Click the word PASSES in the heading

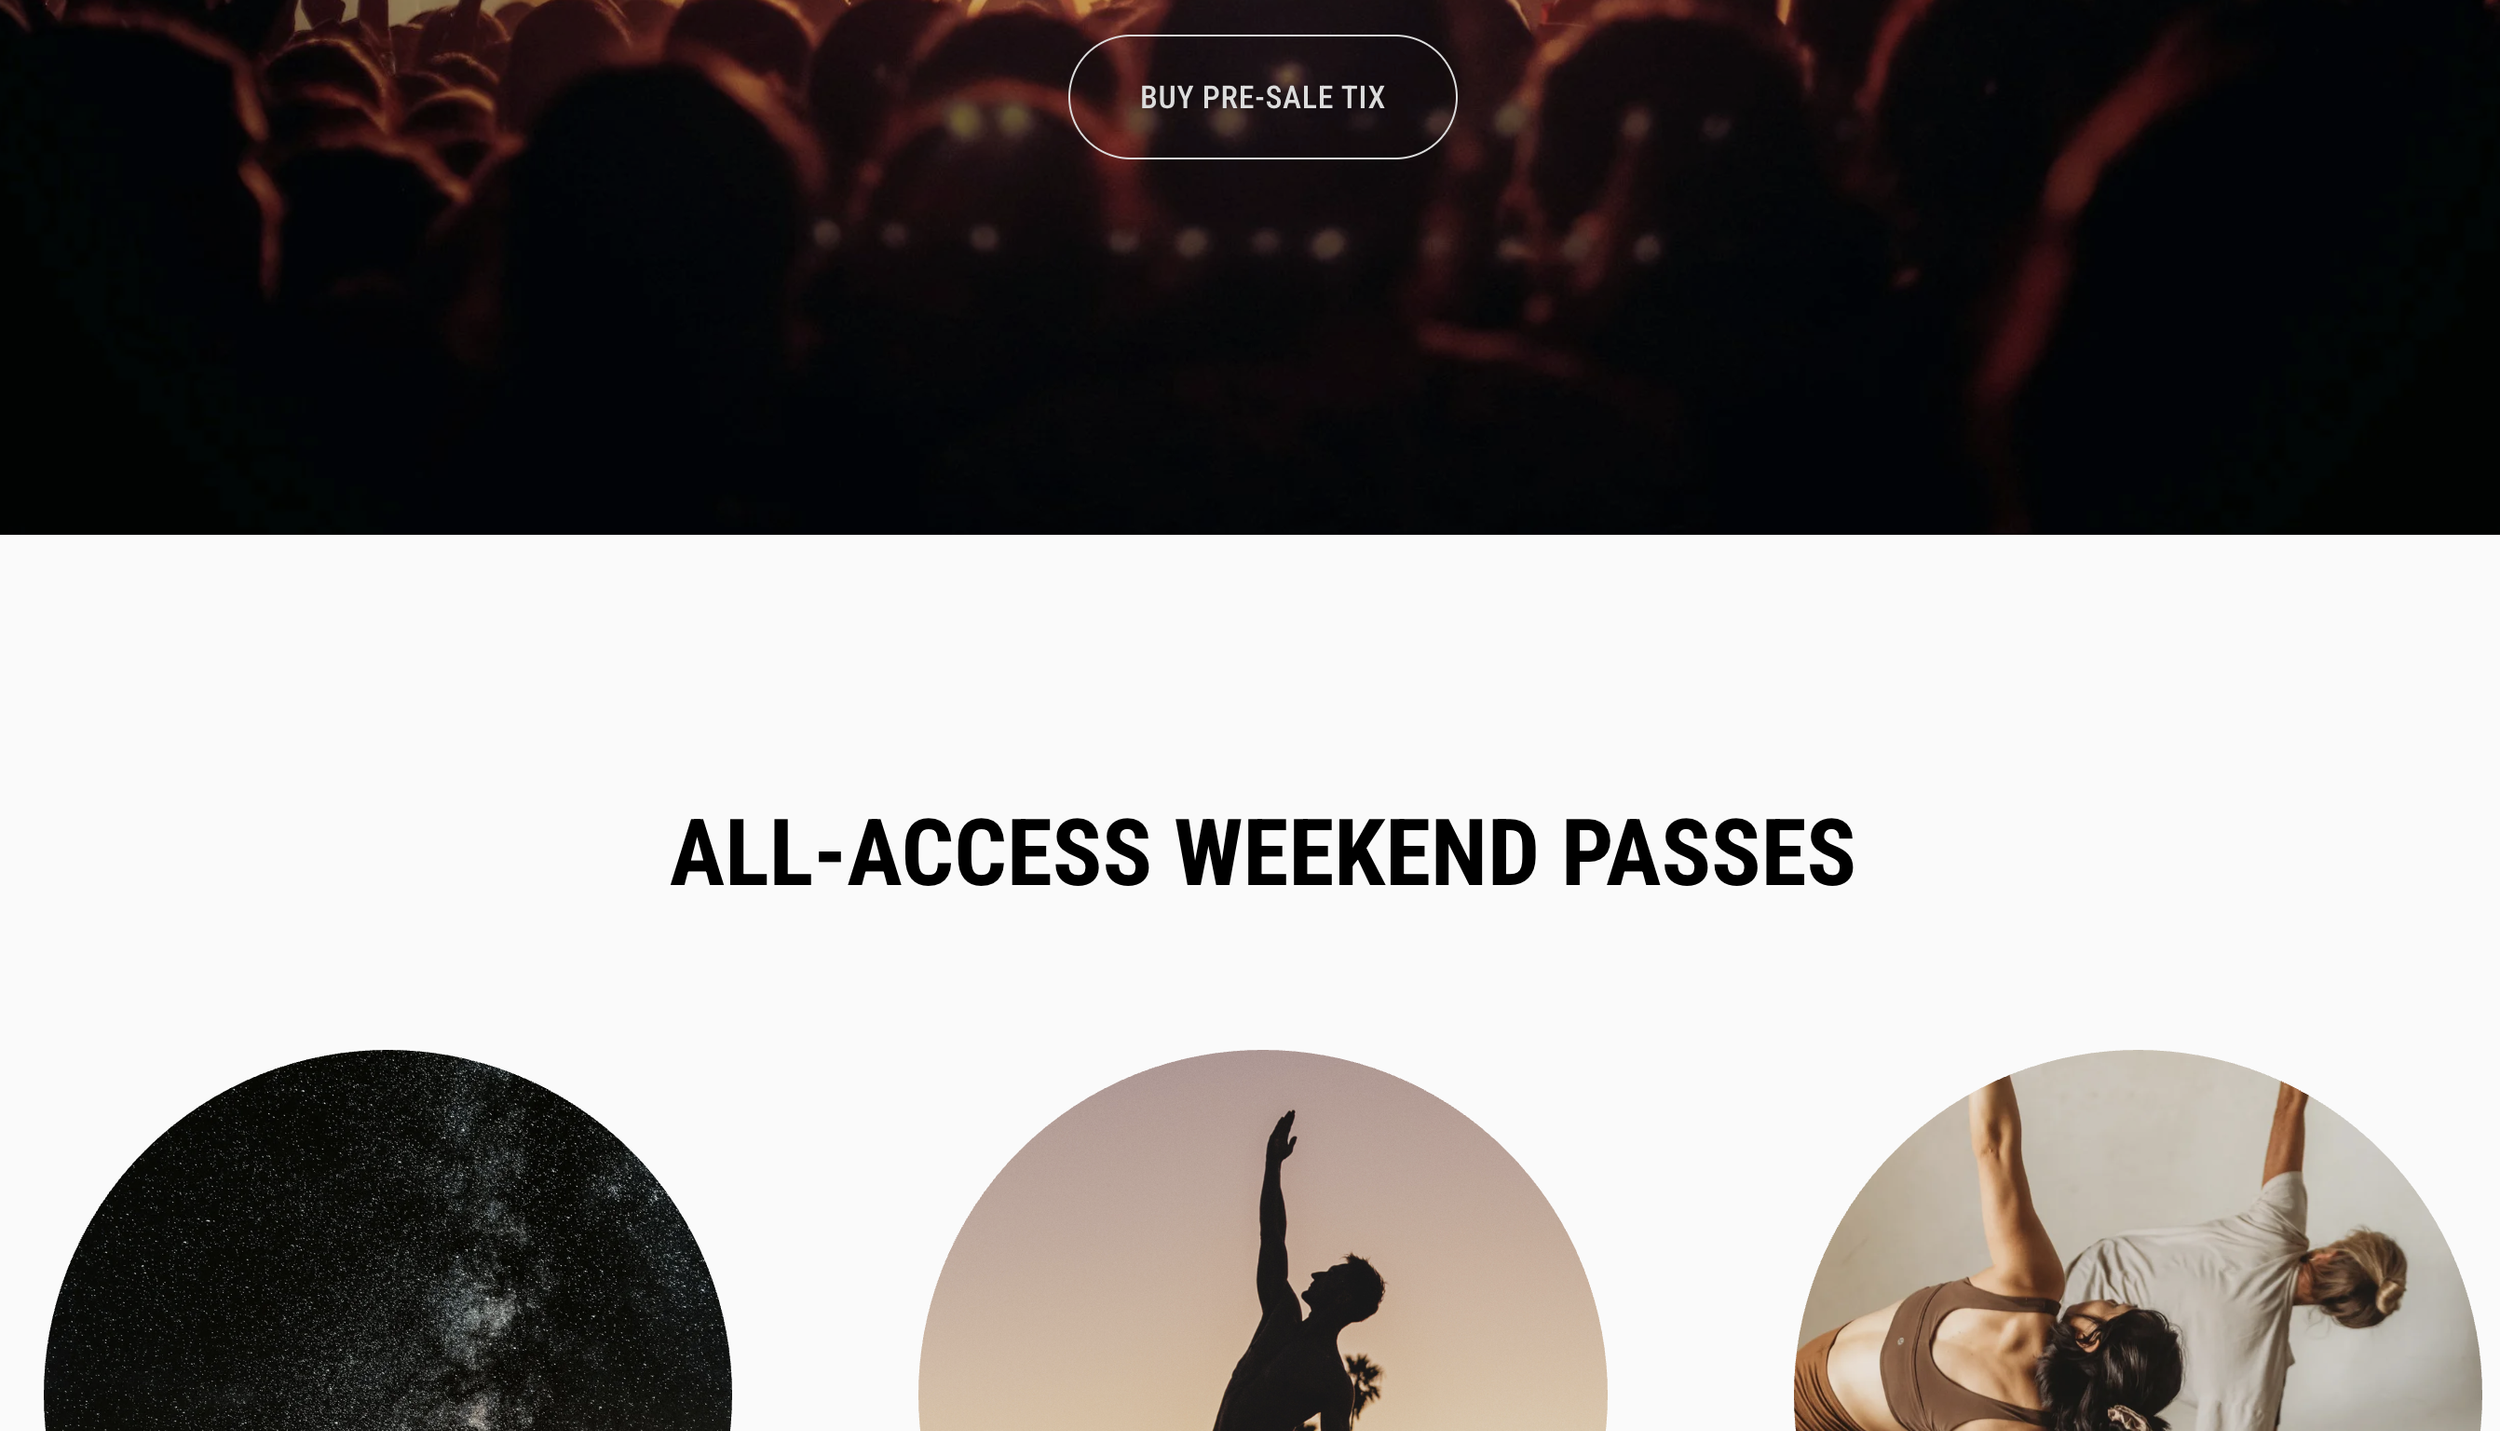[x=1708, y=854]
